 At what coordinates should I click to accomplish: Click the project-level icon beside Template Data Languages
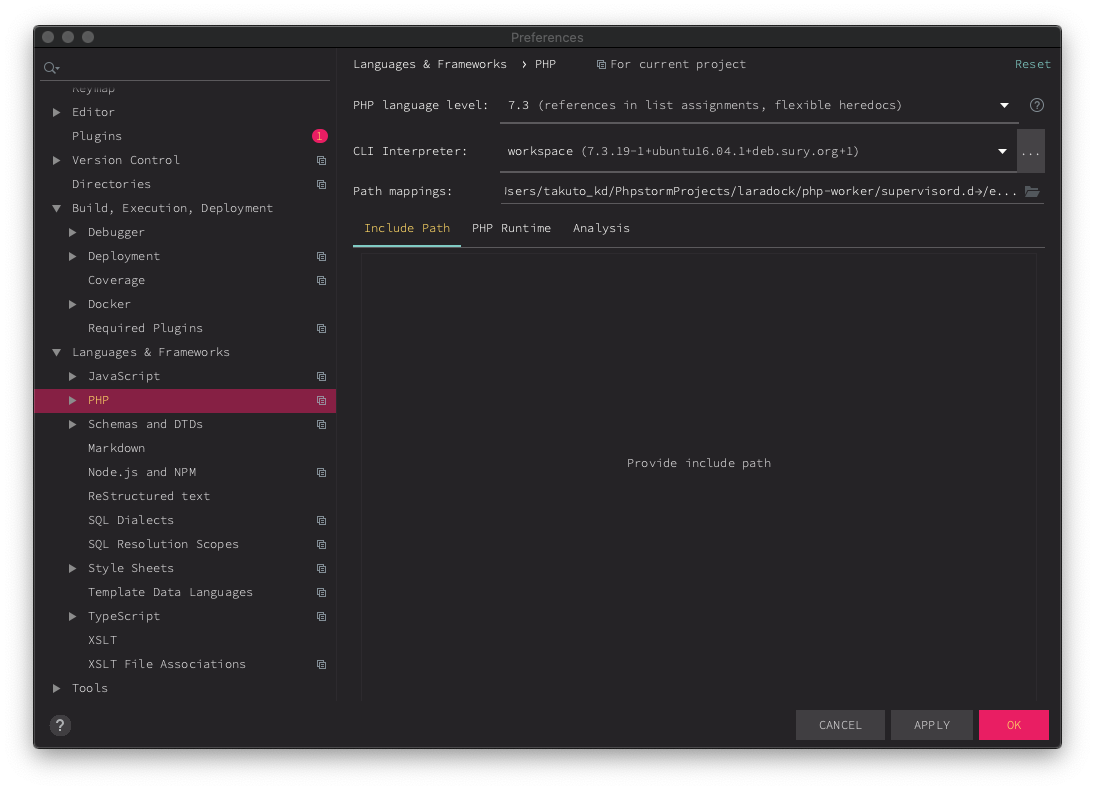(321, 592)
